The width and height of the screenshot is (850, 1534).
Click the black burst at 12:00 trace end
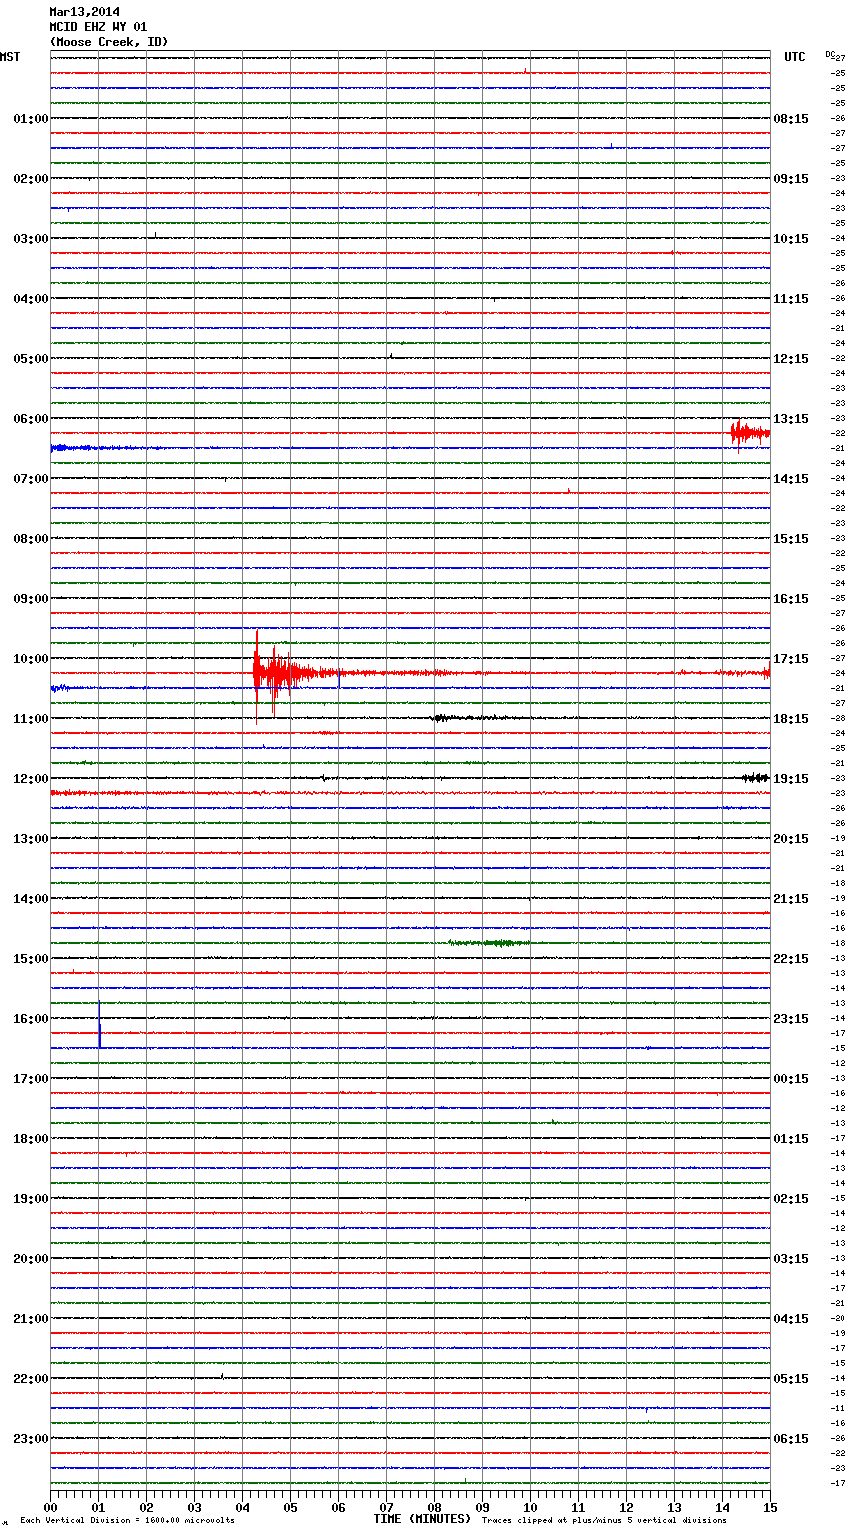pyautogui.click(x=756, y=778)
